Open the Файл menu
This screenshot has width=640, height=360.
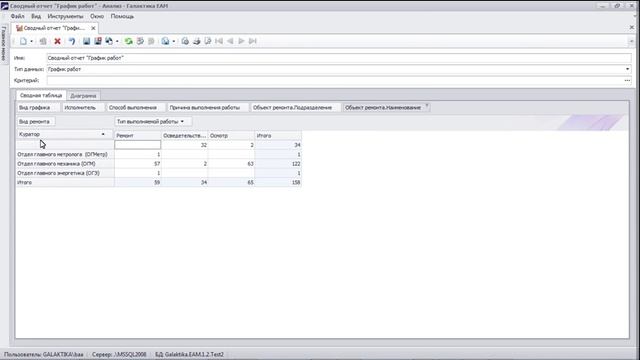point(18,16)
